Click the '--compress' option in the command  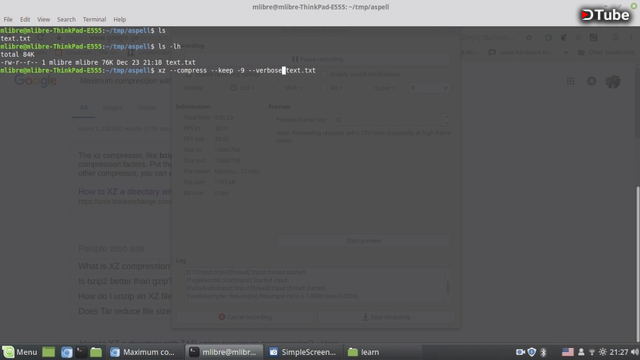point(188,70)
